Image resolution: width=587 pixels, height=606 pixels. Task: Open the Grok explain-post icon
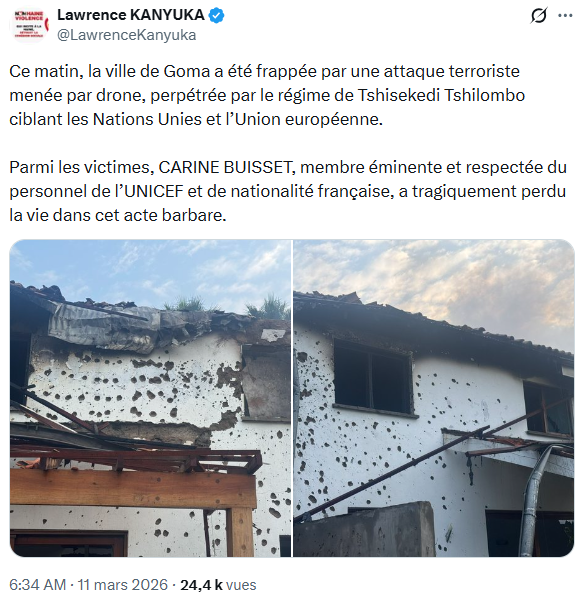coord(539,15)
